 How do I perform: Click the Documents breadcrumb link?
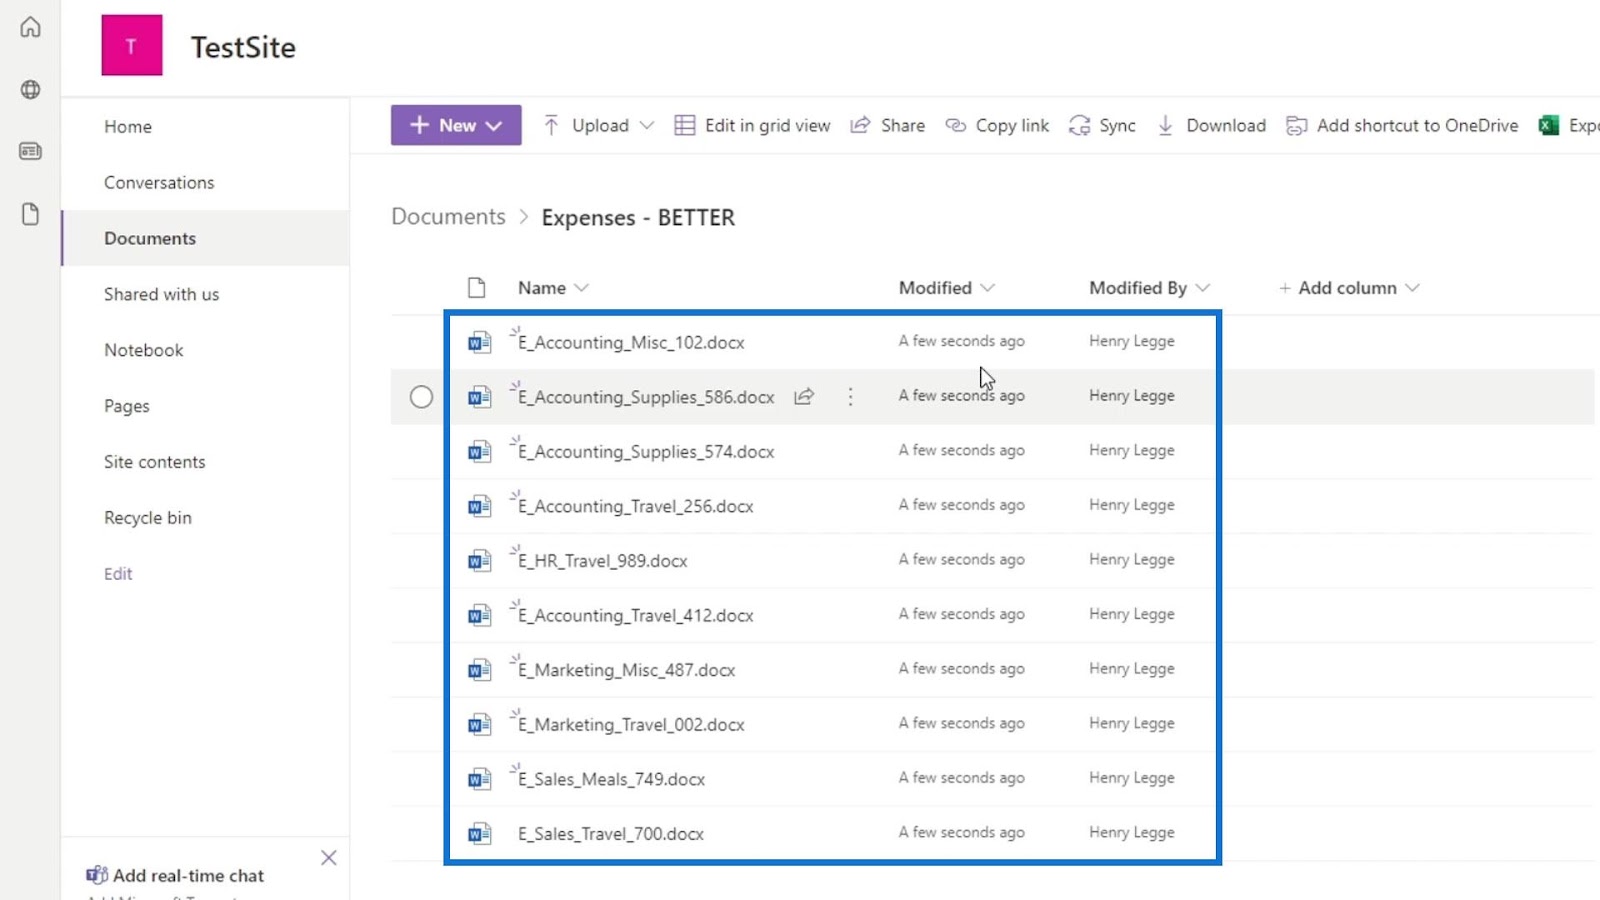pos(448,217)
